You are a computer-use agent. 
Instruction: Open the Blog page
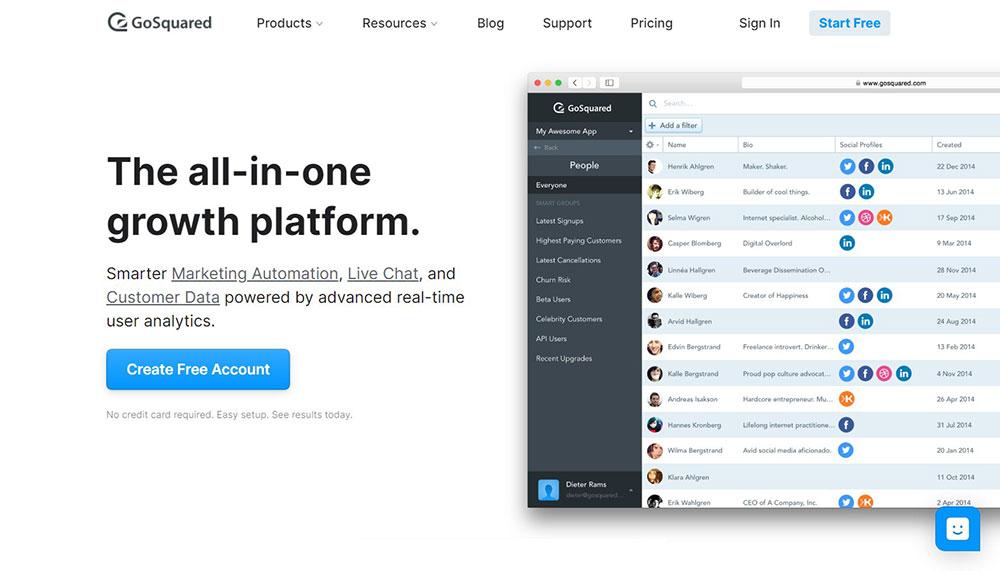[490, 23]
